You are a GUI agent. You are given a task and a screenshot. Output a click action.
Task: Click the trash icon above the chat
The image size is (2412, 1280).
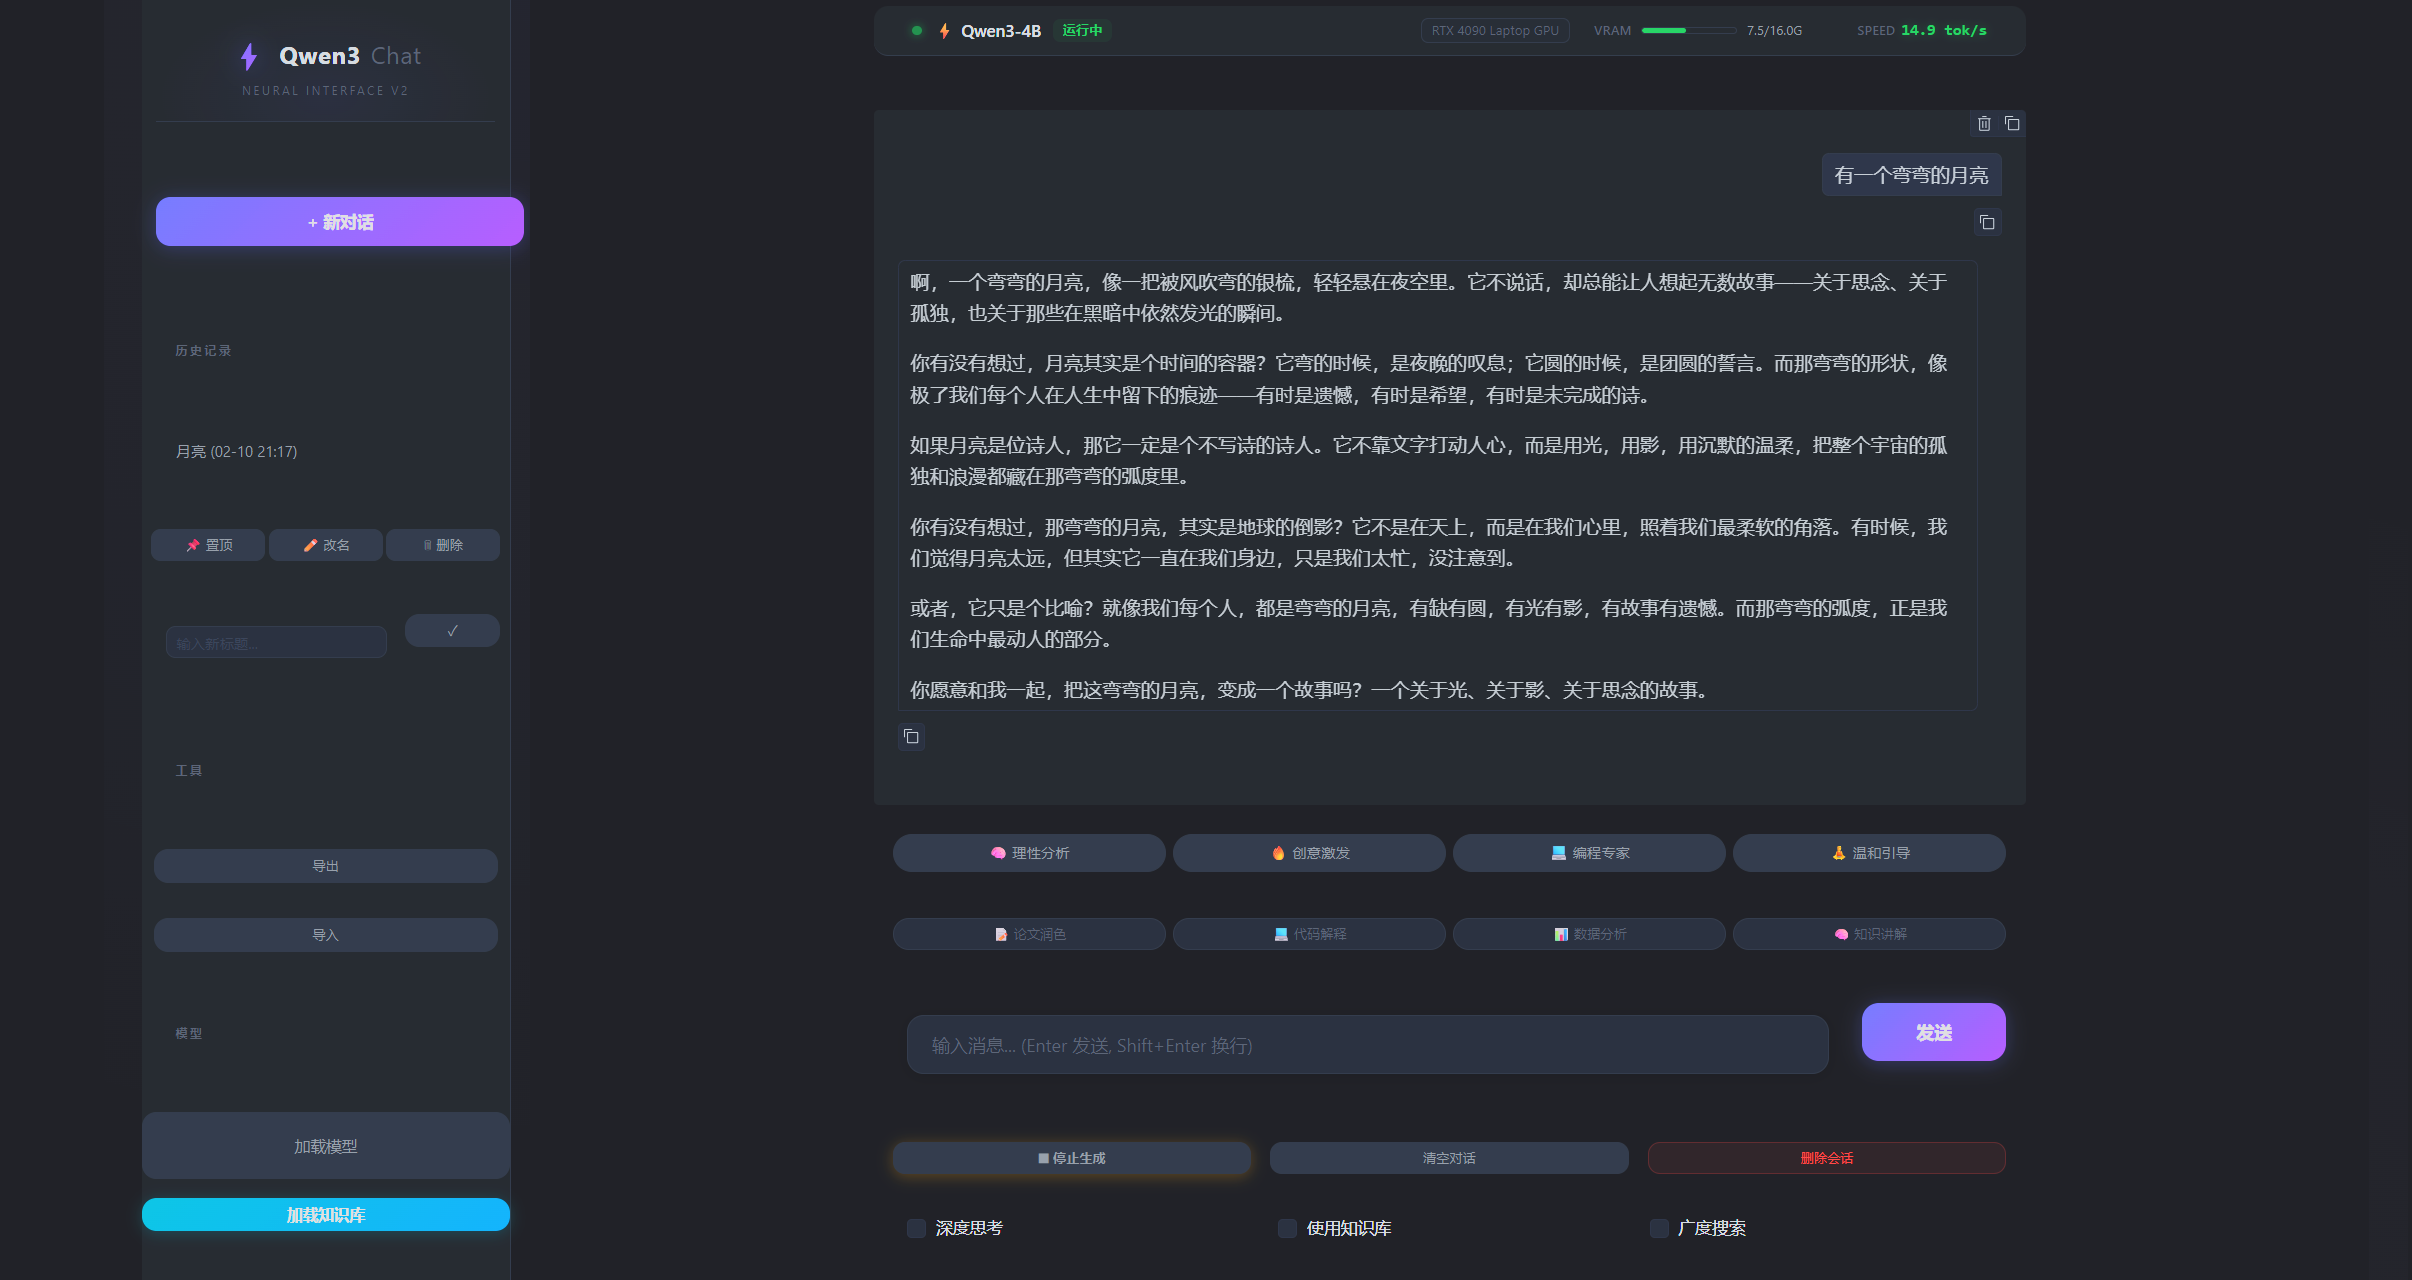1984,124
